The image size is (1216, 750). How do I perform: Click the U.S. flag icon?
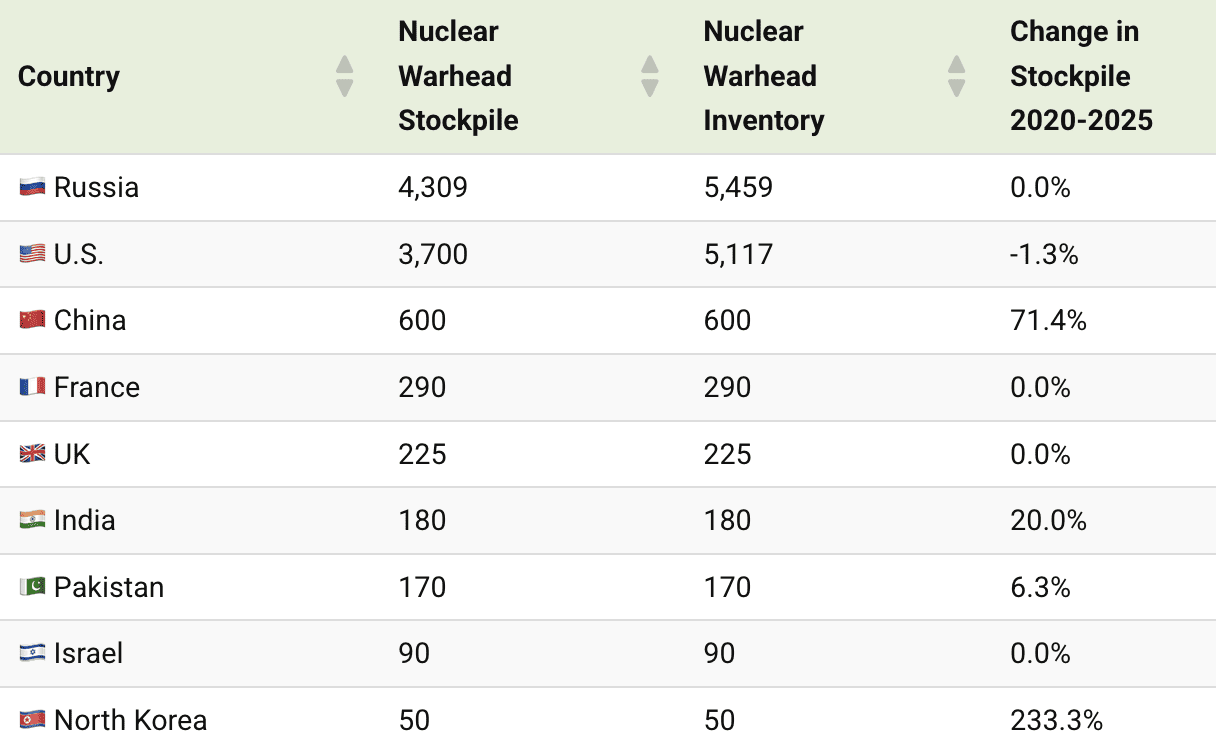point(32,254)
